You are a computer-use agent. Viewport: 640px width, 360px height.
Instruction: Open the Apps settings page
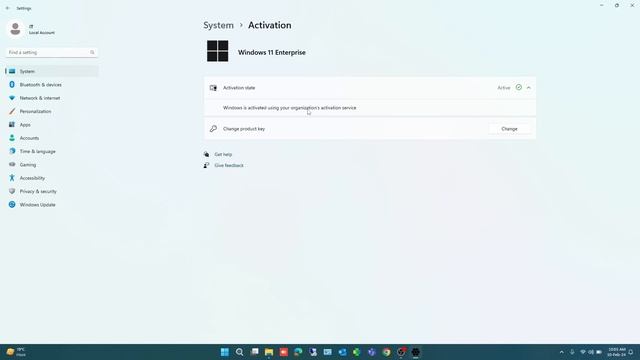tap(51, 125)
